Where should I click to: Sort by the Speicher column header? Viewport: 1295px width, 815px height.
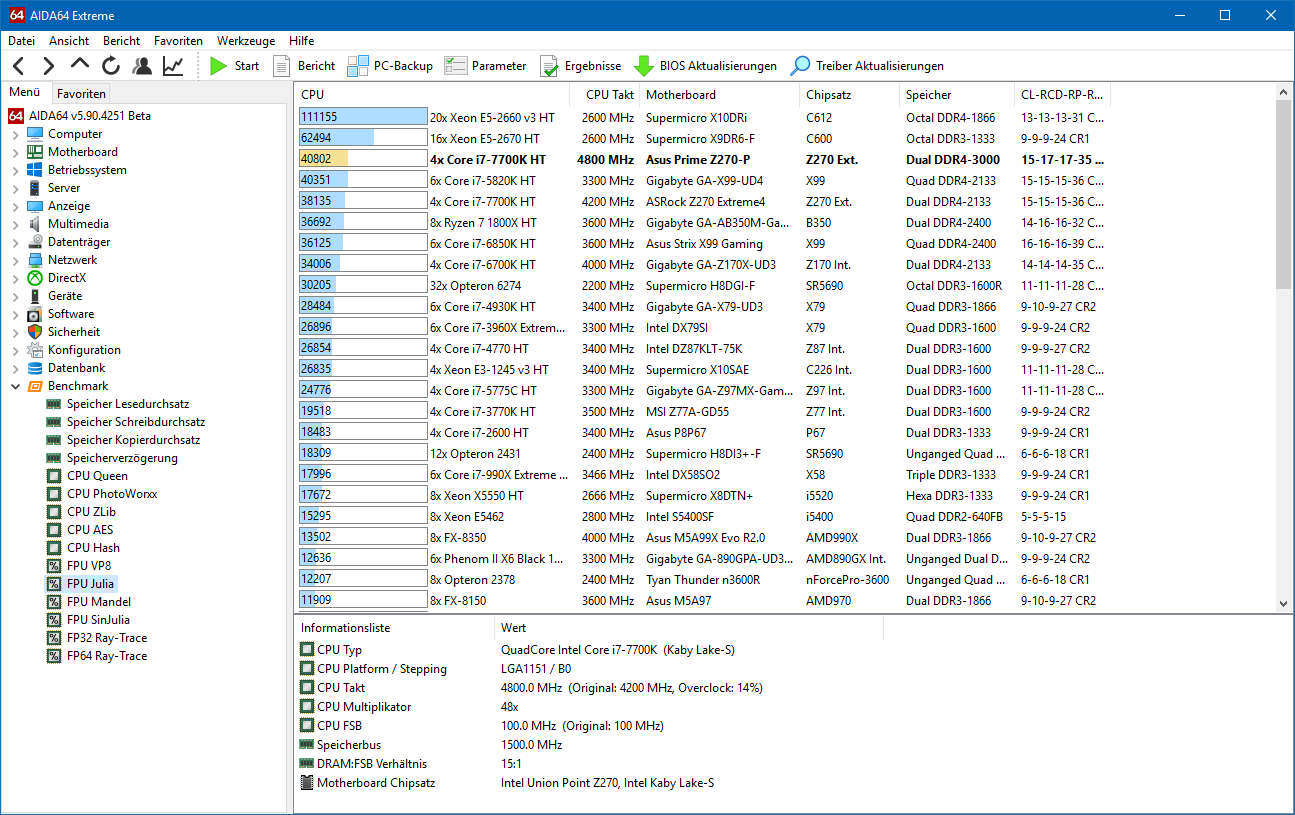point(957,95)
